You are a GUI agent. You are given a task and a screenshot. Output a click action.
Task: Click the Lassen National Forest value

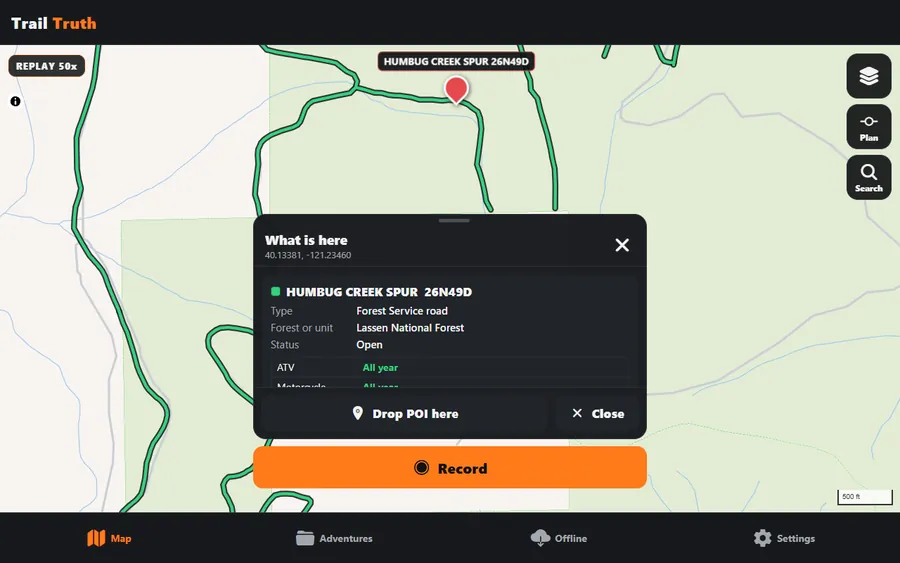click(410, 328)
